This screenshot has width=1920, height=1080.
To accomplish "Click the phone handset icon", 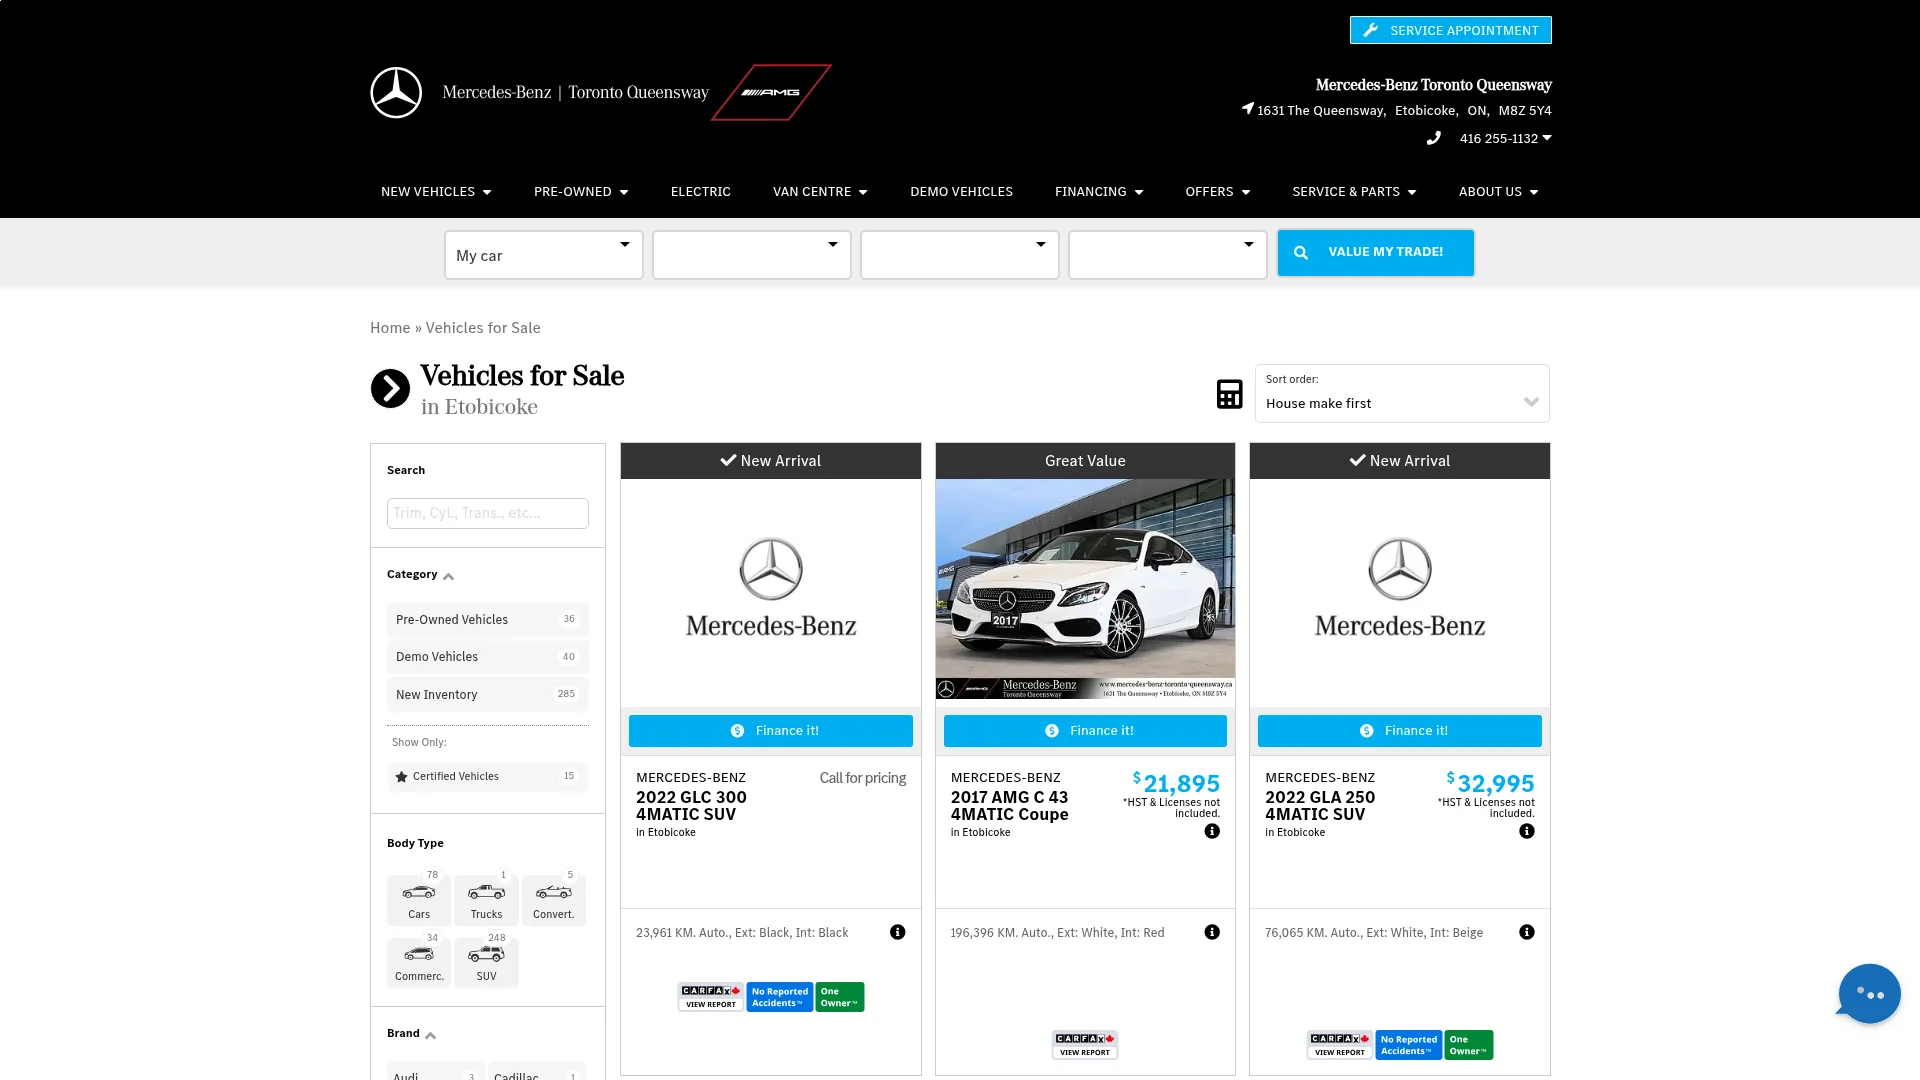I will tap(1433, 138).
